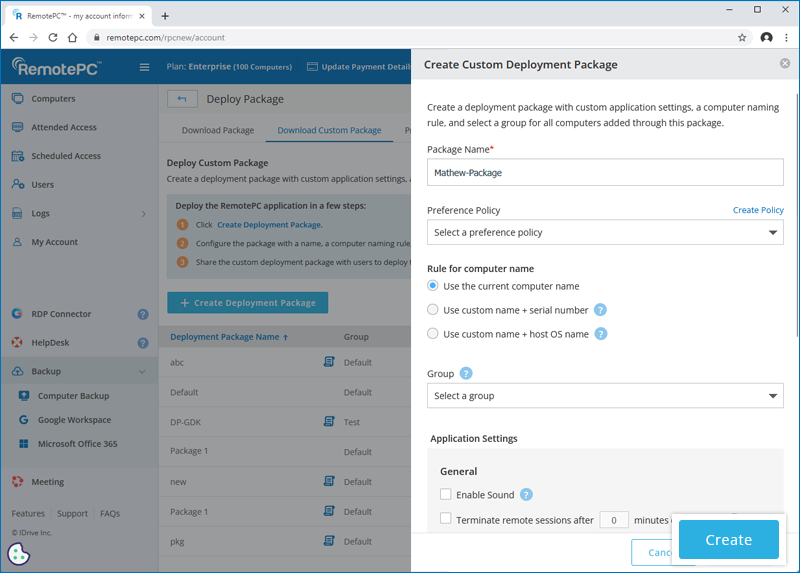Select Use the current computer name option
Screen dimensions: 800x573
433,286
